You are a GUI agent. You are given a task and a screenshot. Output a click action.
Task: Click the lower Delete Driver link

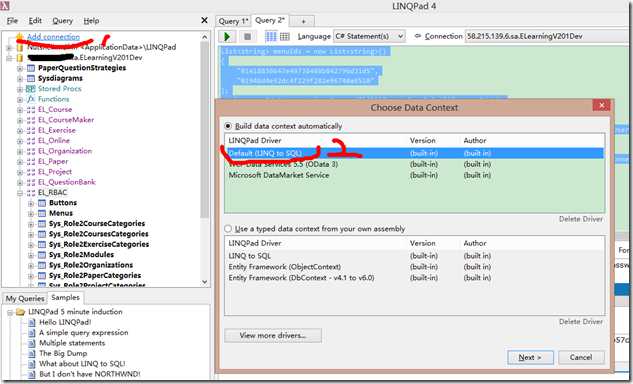coord(581,321)
